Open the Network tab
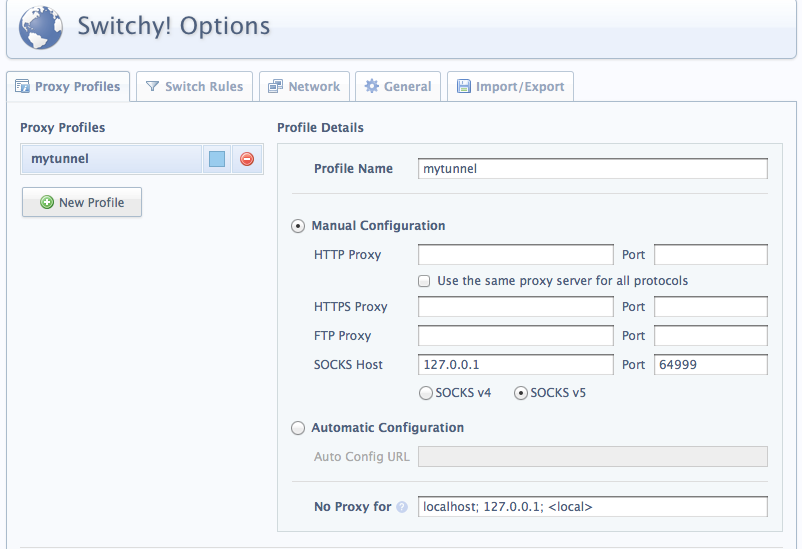The image size is (802, 549). (304, 86)
